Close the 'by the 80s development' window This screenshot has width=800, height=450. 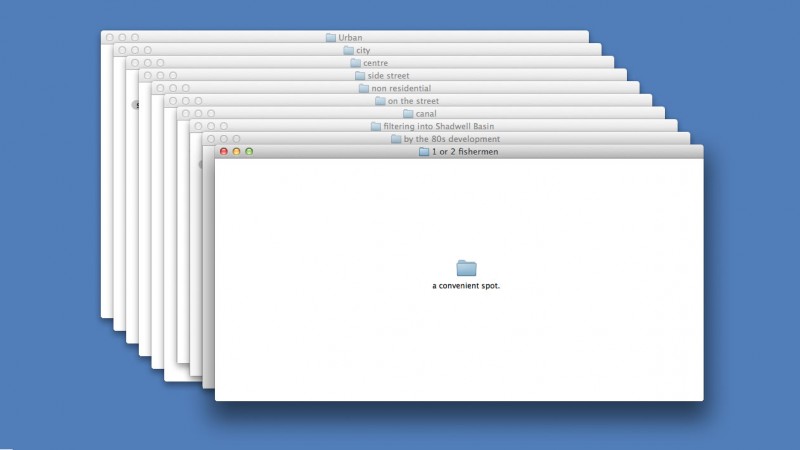tap(211, 139)
